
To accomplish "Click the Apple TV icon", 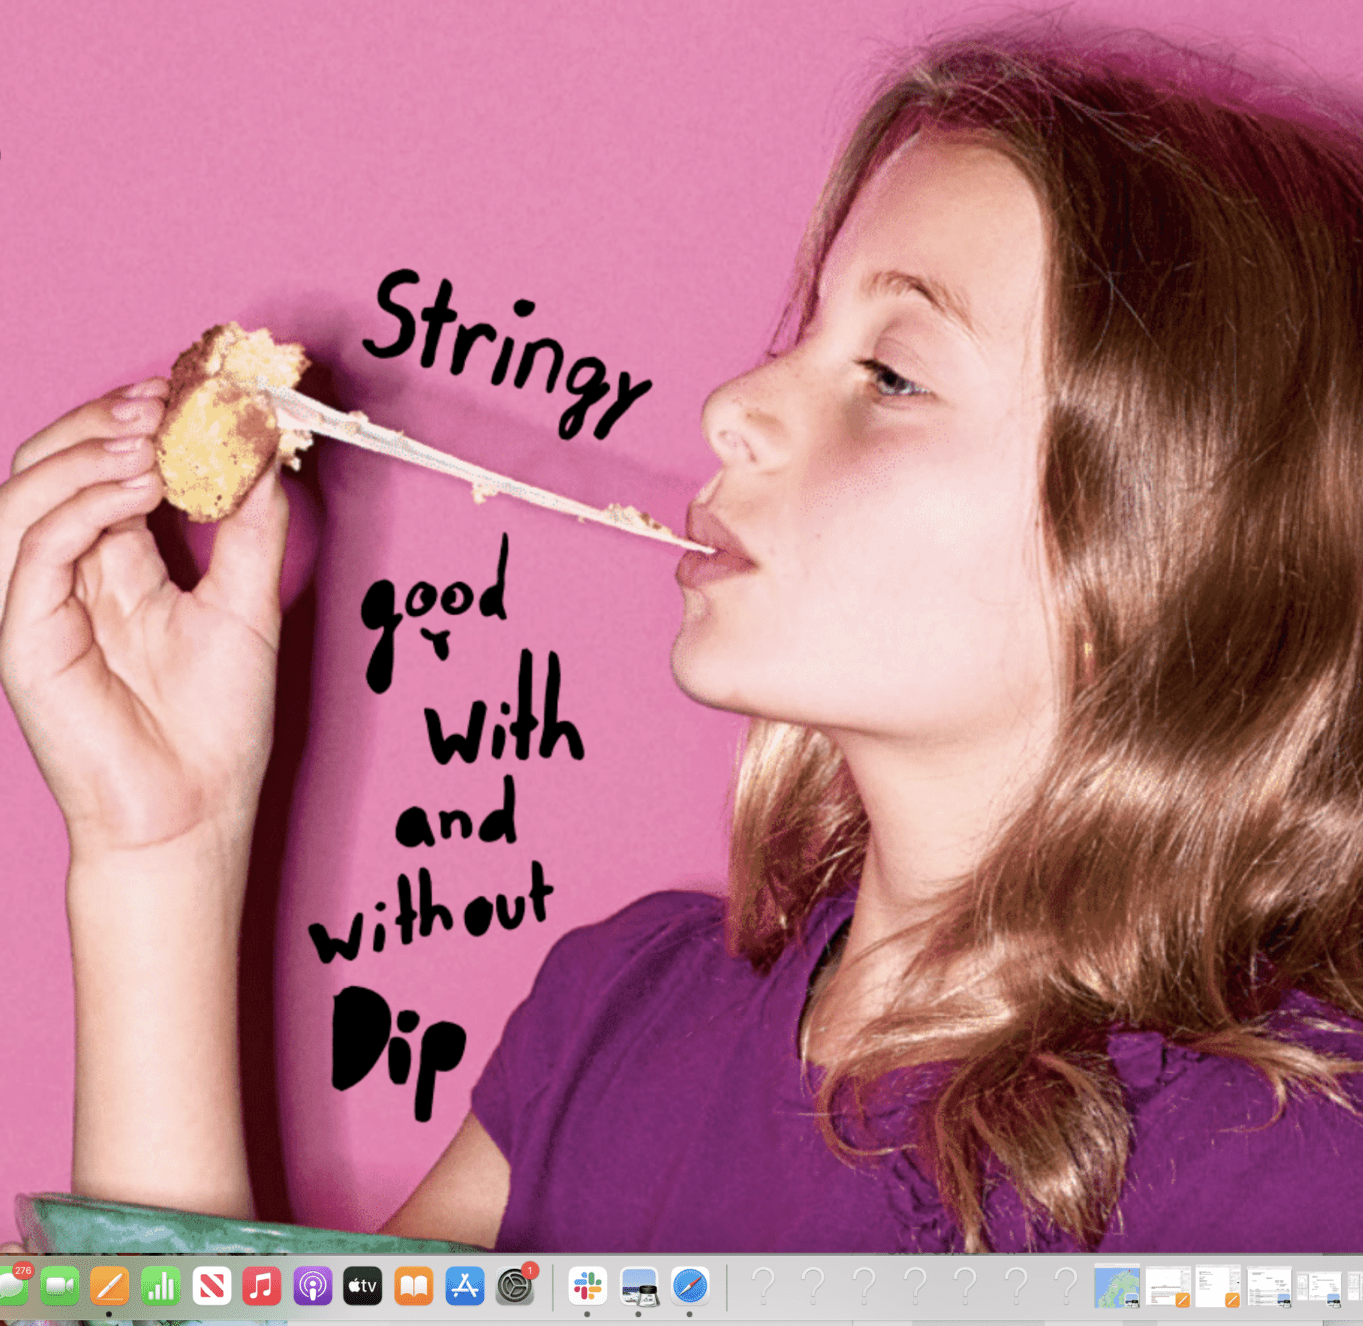I will coord(362,1286).
